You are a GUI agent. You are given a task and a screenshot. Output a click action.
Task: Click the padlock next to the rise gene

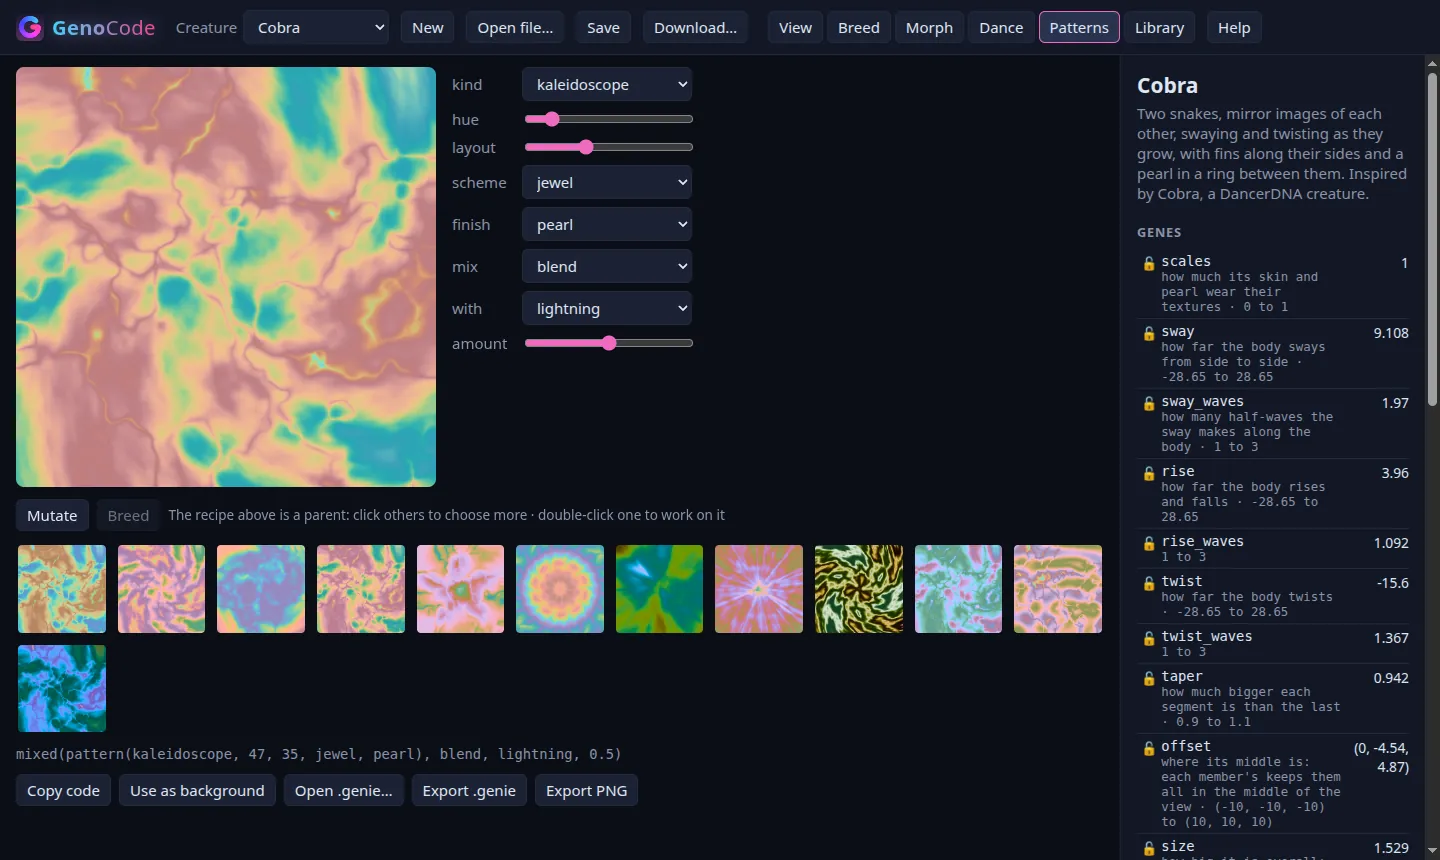click(1149, 474)
